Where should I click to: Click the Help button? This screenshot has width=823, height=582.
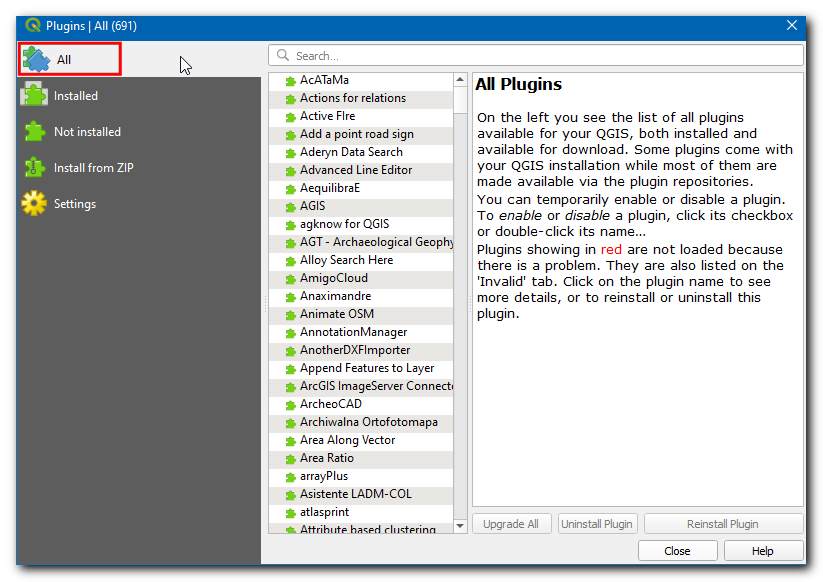(x=763, y=551)
